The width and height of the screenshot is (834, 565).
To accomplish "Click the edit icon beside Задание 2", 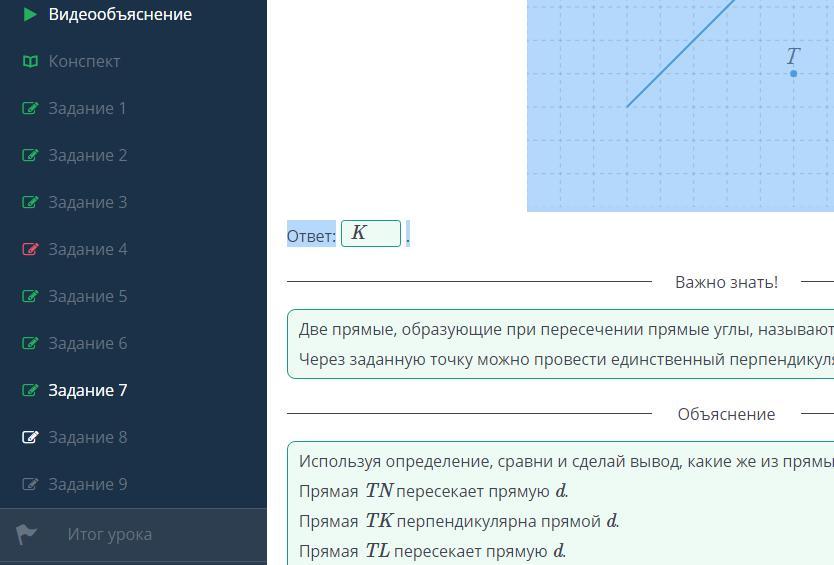I will (30, 155).
